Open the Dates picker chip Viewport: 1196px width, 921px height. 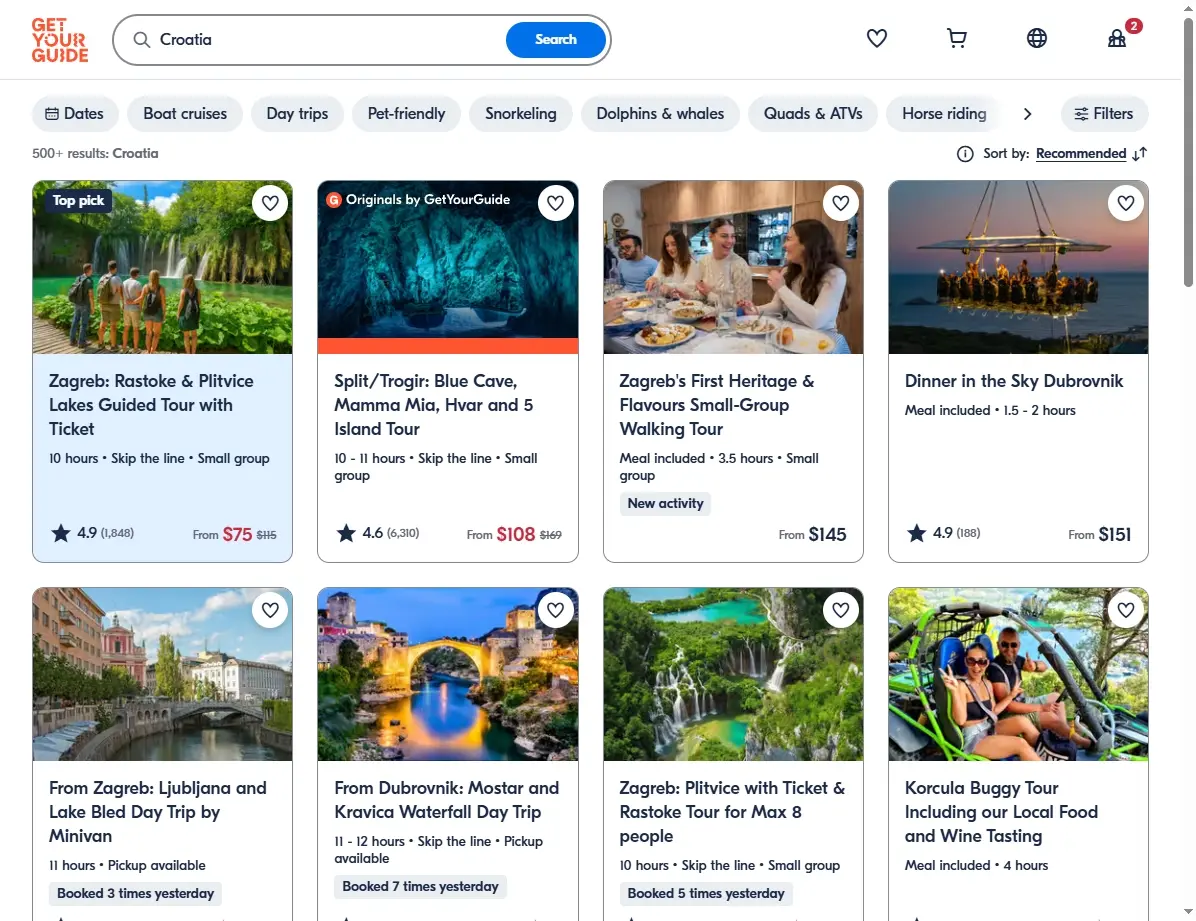[x=75, y=114]
